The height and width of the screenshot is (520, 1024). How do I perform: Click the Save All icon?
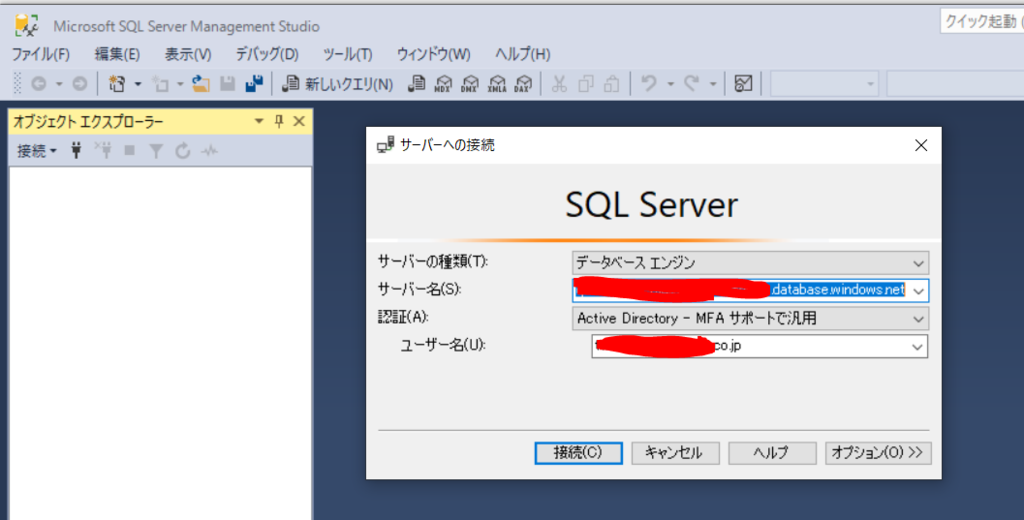pos(254,84)
